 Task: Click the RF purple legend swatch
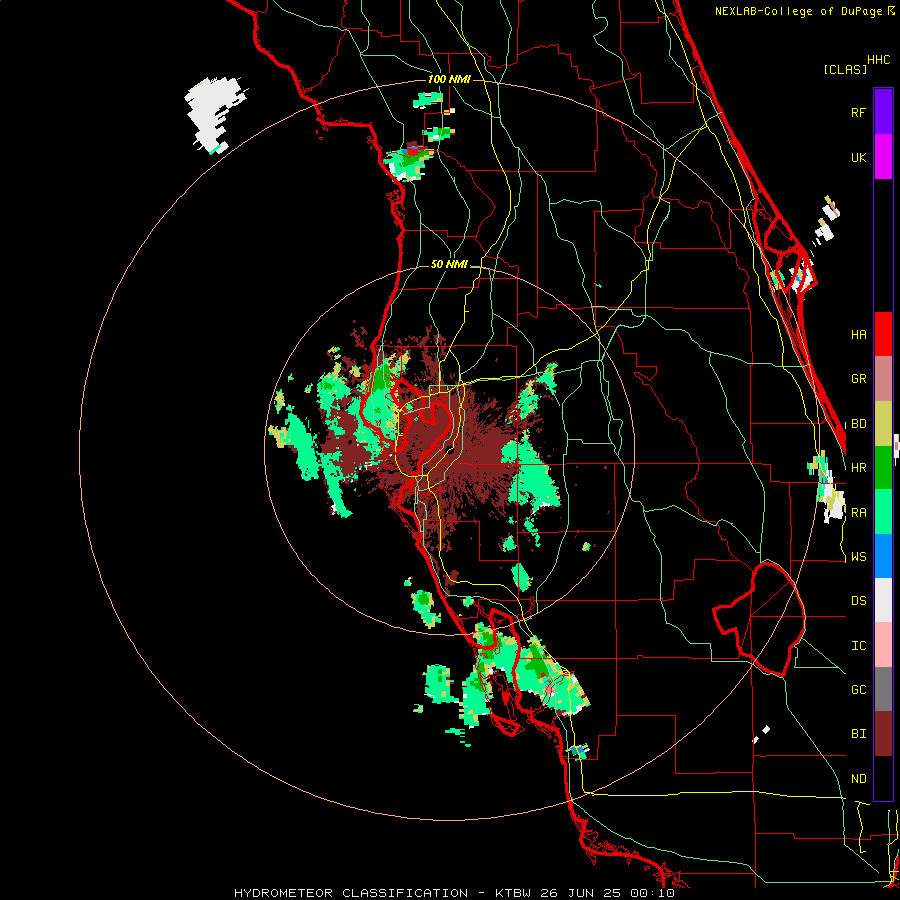coord(883,112)
